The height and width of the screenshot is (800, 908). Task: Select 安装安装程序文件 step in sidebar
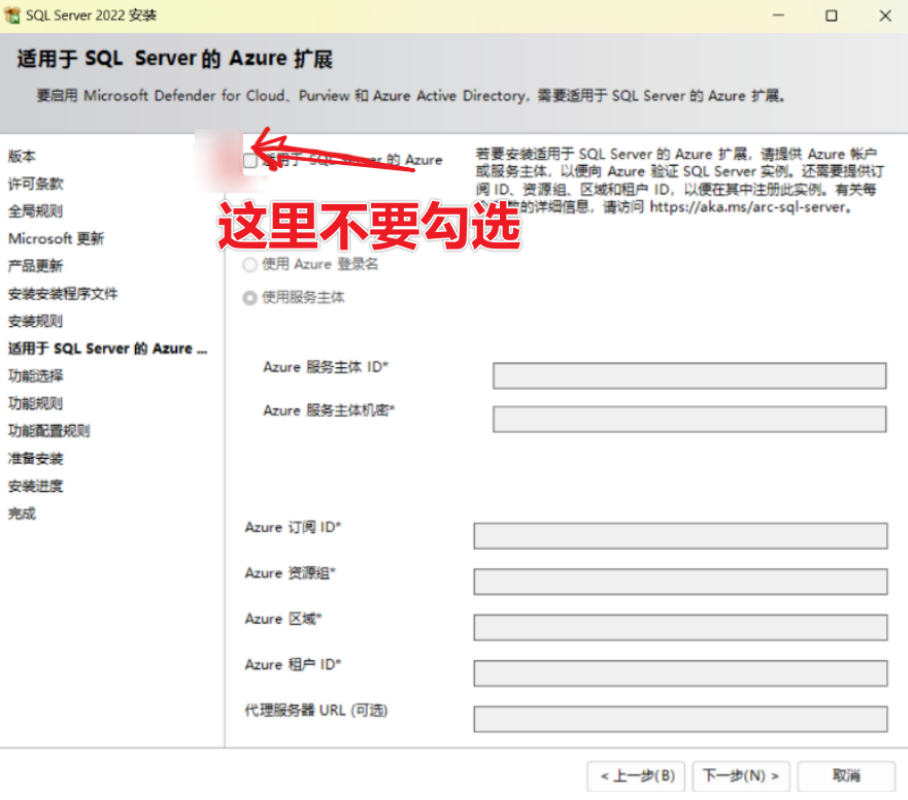63,294
